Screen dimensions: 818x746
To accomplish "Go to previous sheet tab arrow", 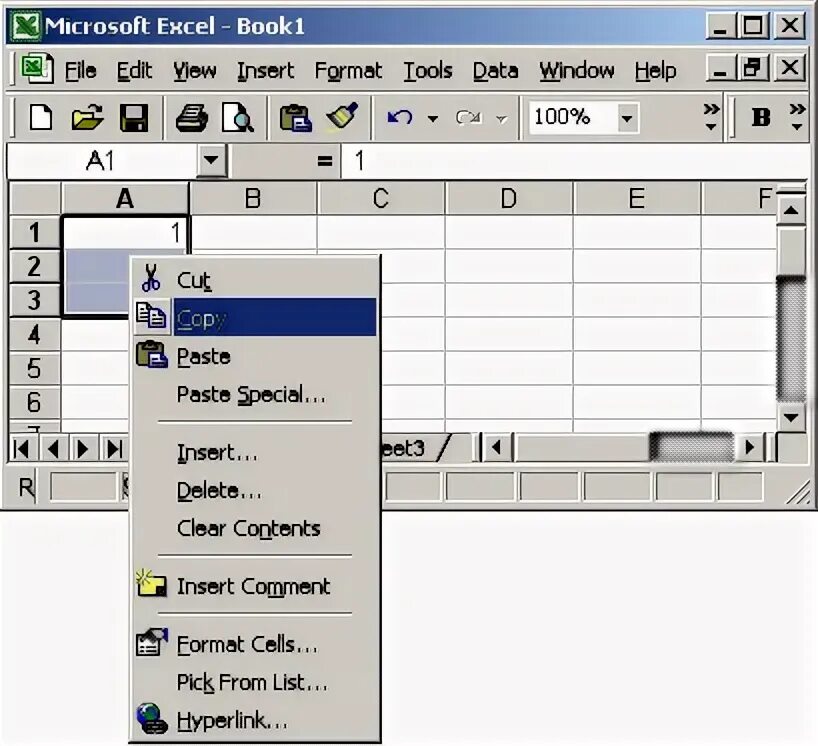I will pos(53,449).
